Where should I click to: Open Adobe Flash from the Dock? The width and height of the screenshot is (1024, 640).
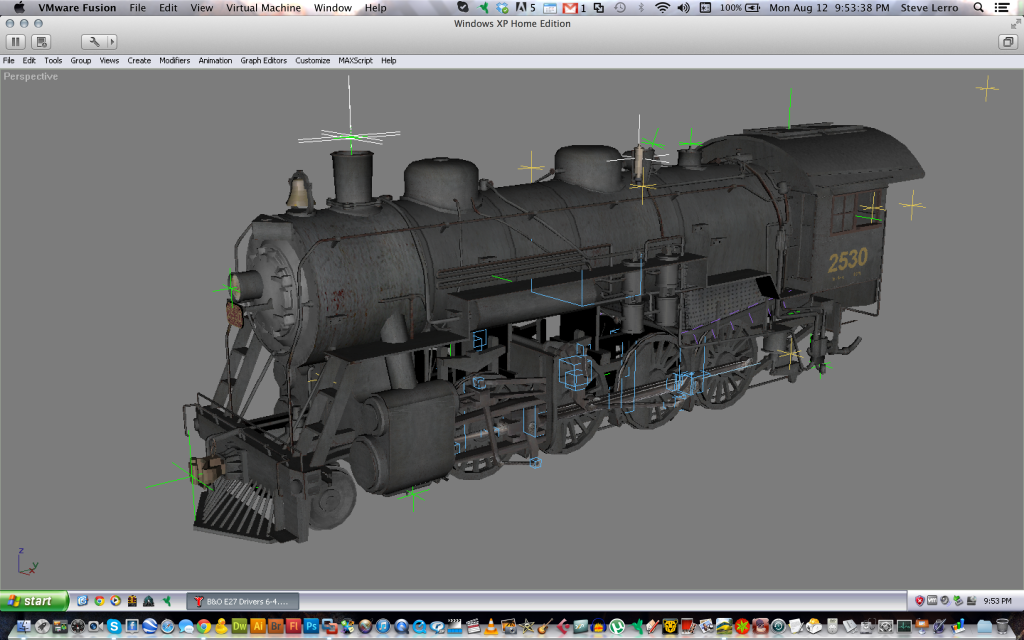coord(293,626)
